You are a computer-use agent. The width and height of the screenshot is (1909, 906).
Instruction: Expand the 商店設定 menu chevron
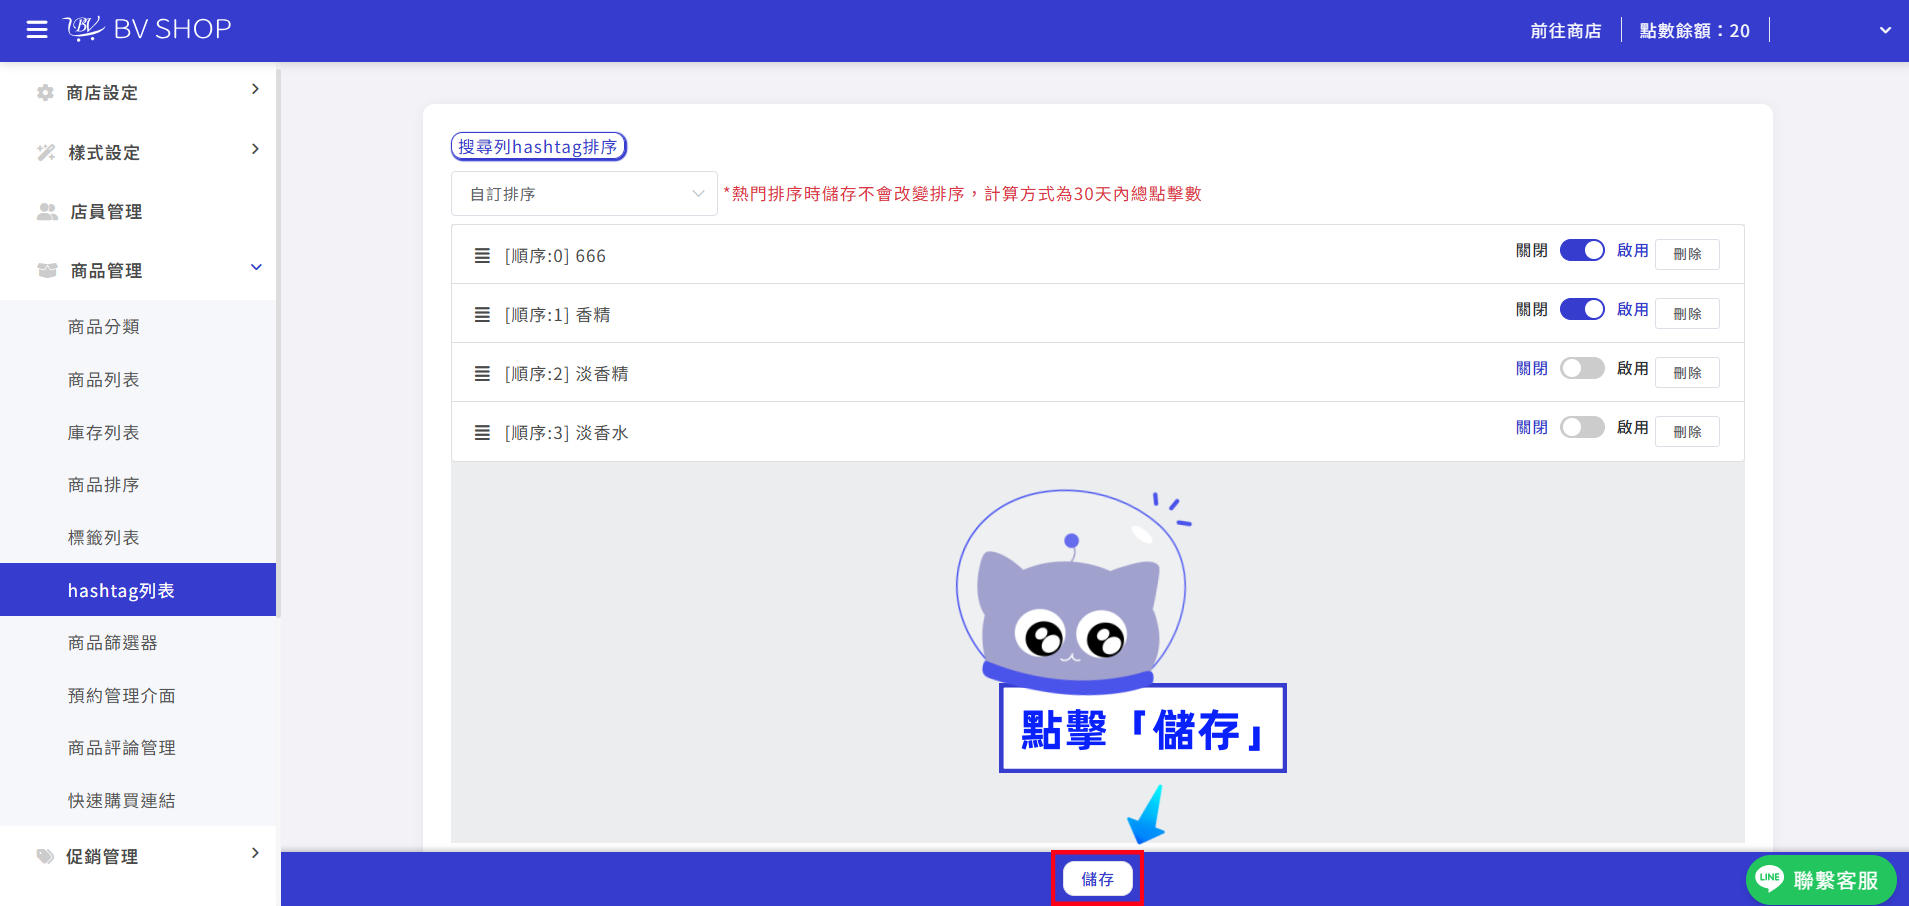tap(255, 90)
